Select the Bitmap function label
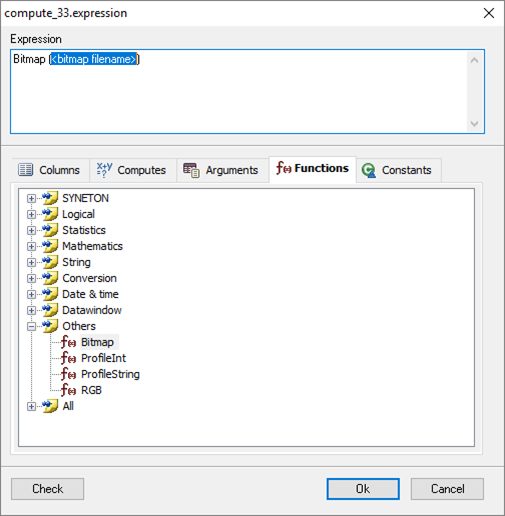505x516 pixels. (97, 342)
